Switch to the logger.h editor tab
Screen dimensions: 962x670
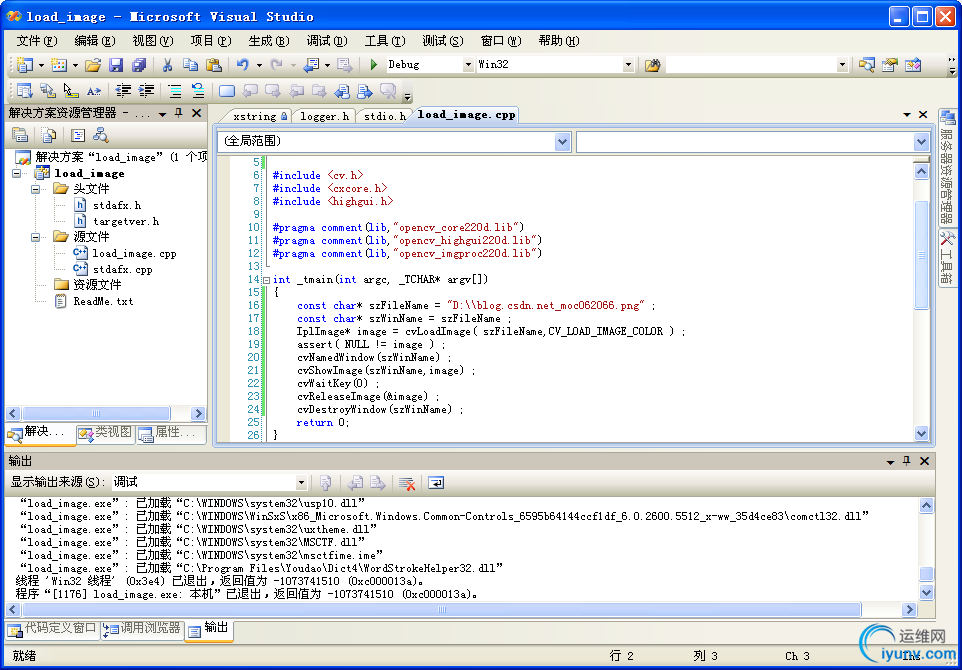pos(324,116)
